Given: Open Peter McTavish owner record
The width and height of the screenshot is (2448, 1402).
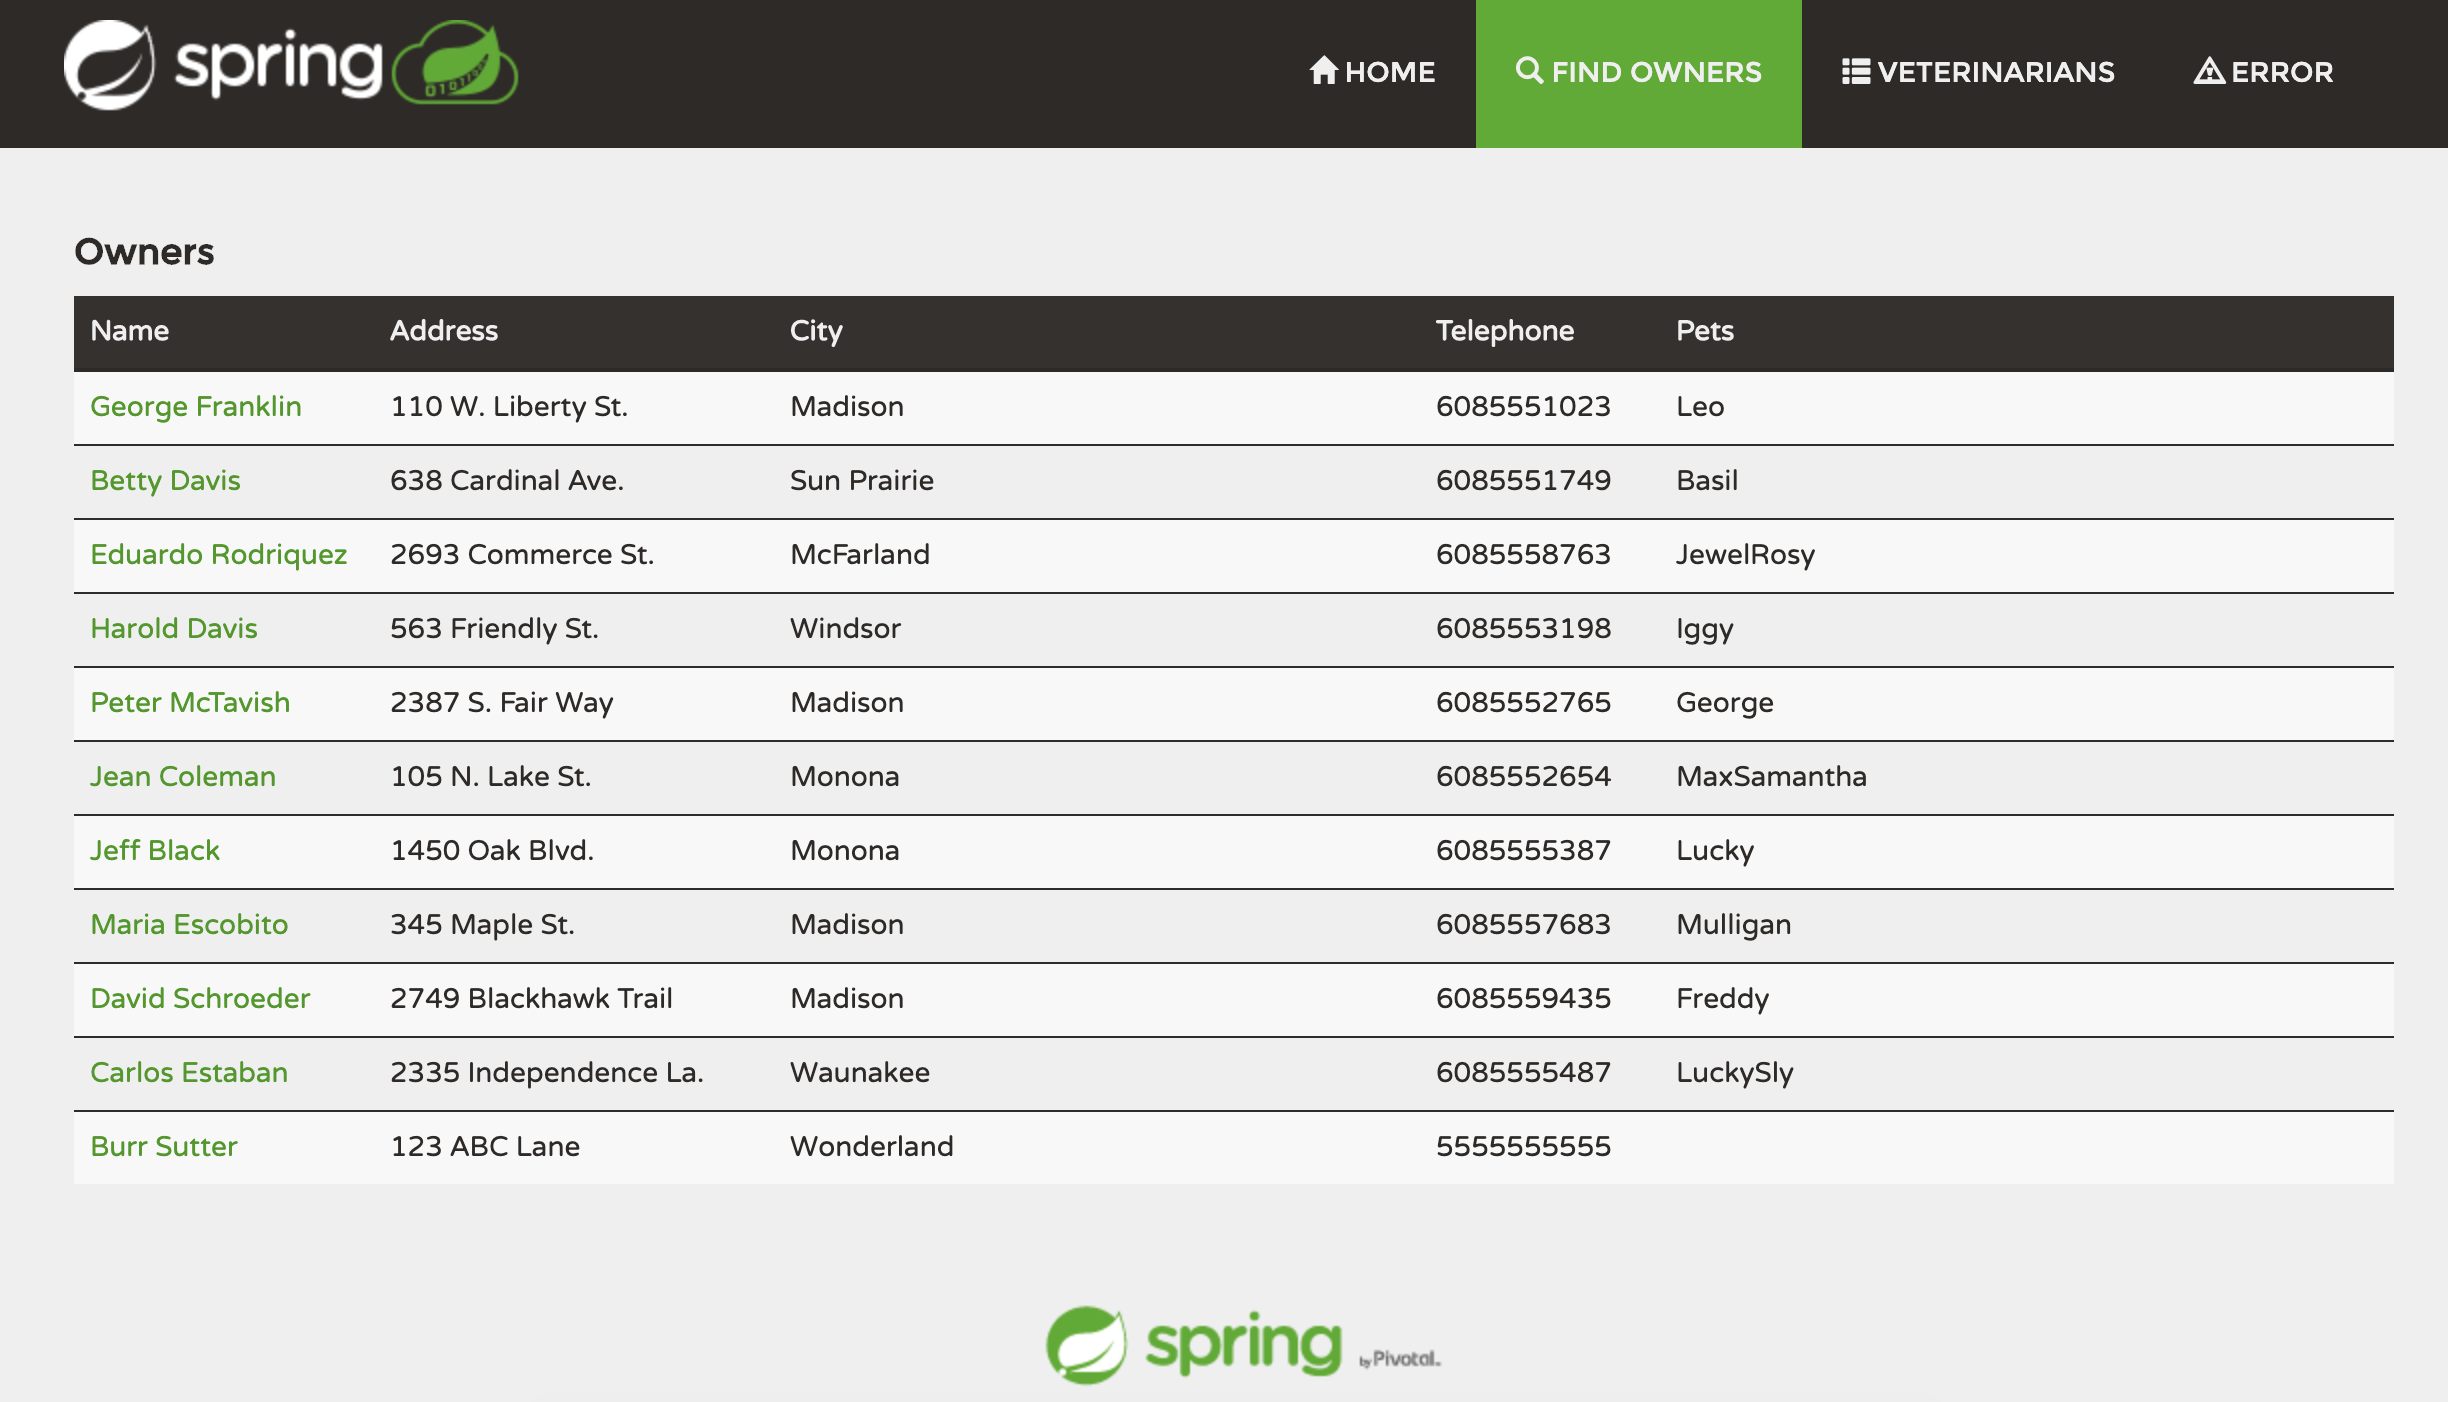Looking at the screenshot, I should click(x=190, y=702).
